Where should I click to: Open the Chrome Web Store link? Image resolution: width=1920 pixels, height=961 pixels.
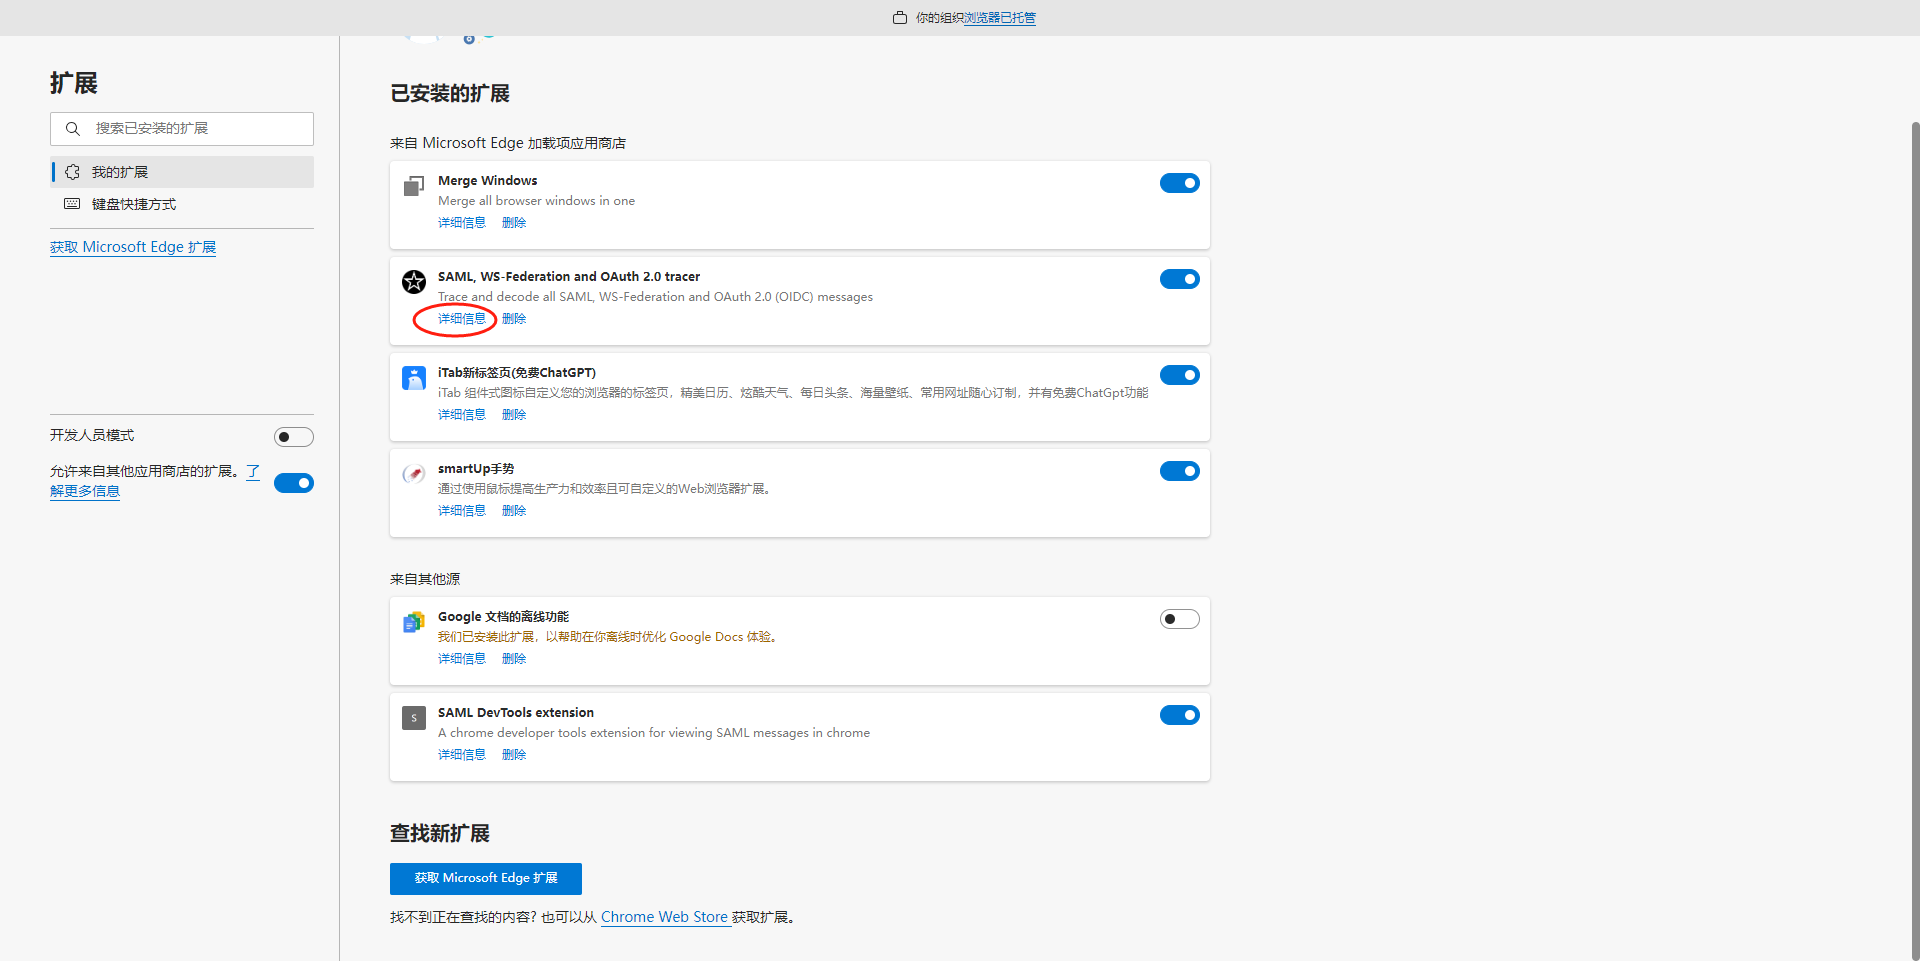[x=664, y=917]
